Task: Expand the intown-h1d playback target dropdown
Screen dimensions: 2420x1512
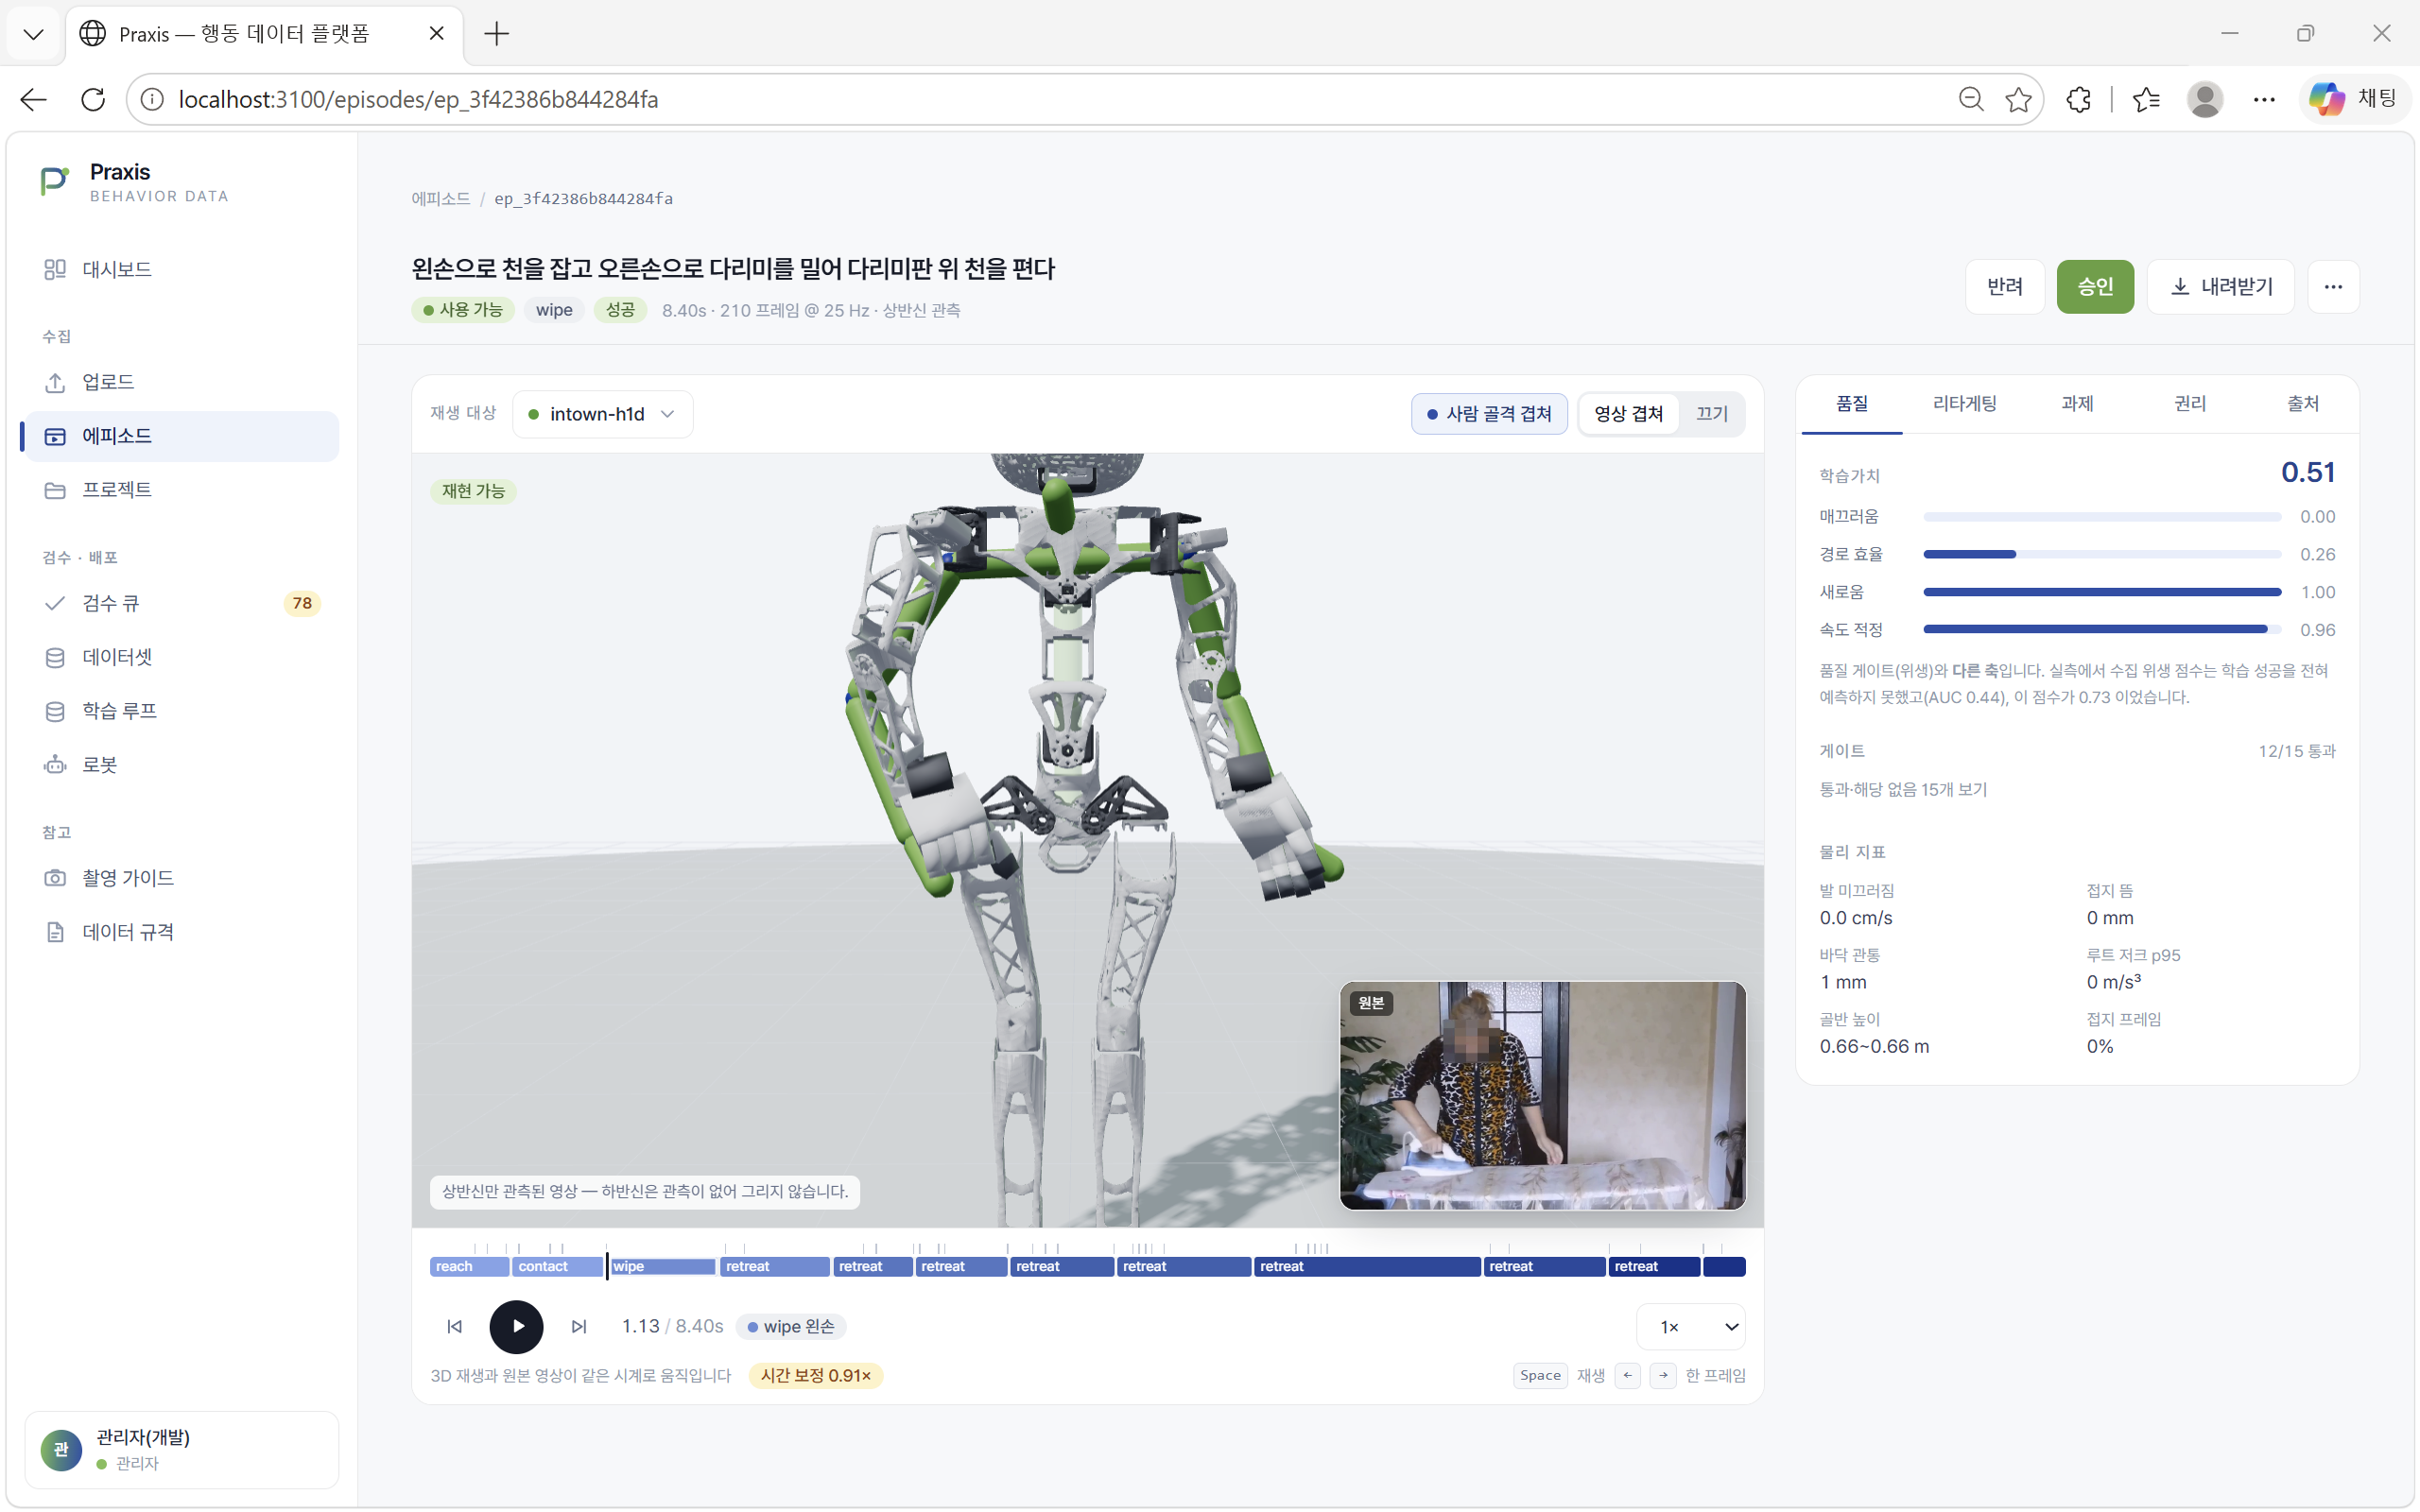Action: pos(602,414)
